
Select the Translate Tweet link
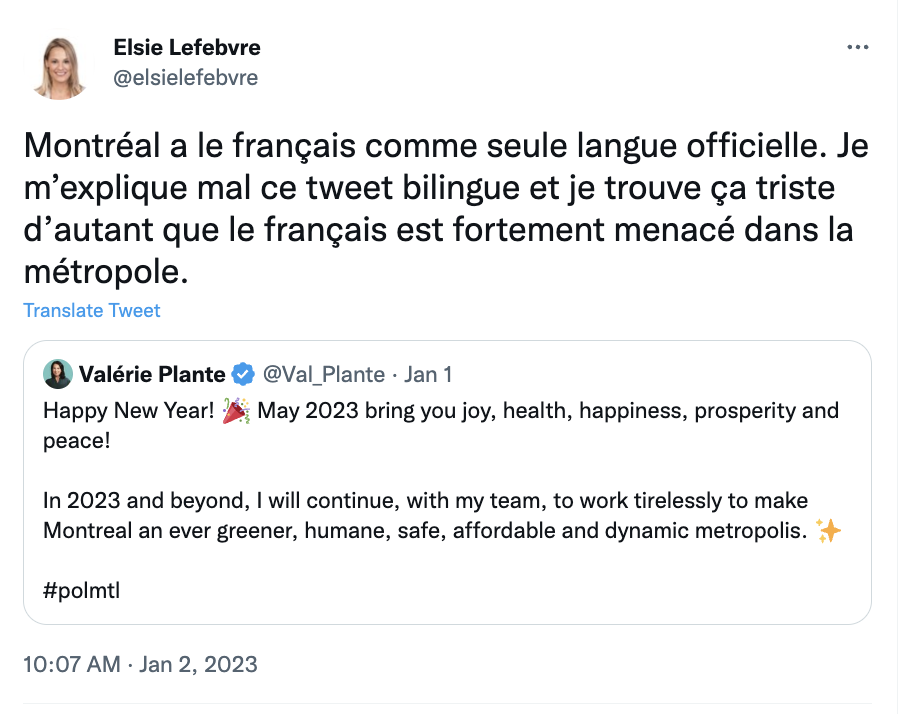click(x=92, y=310)
